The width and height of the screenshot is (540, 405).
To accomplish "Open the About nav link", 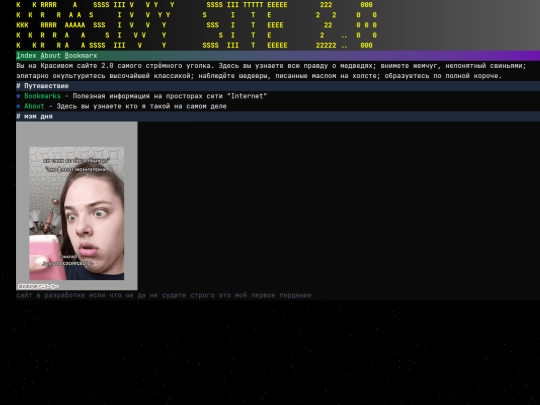I will click(x=51, y=56).
